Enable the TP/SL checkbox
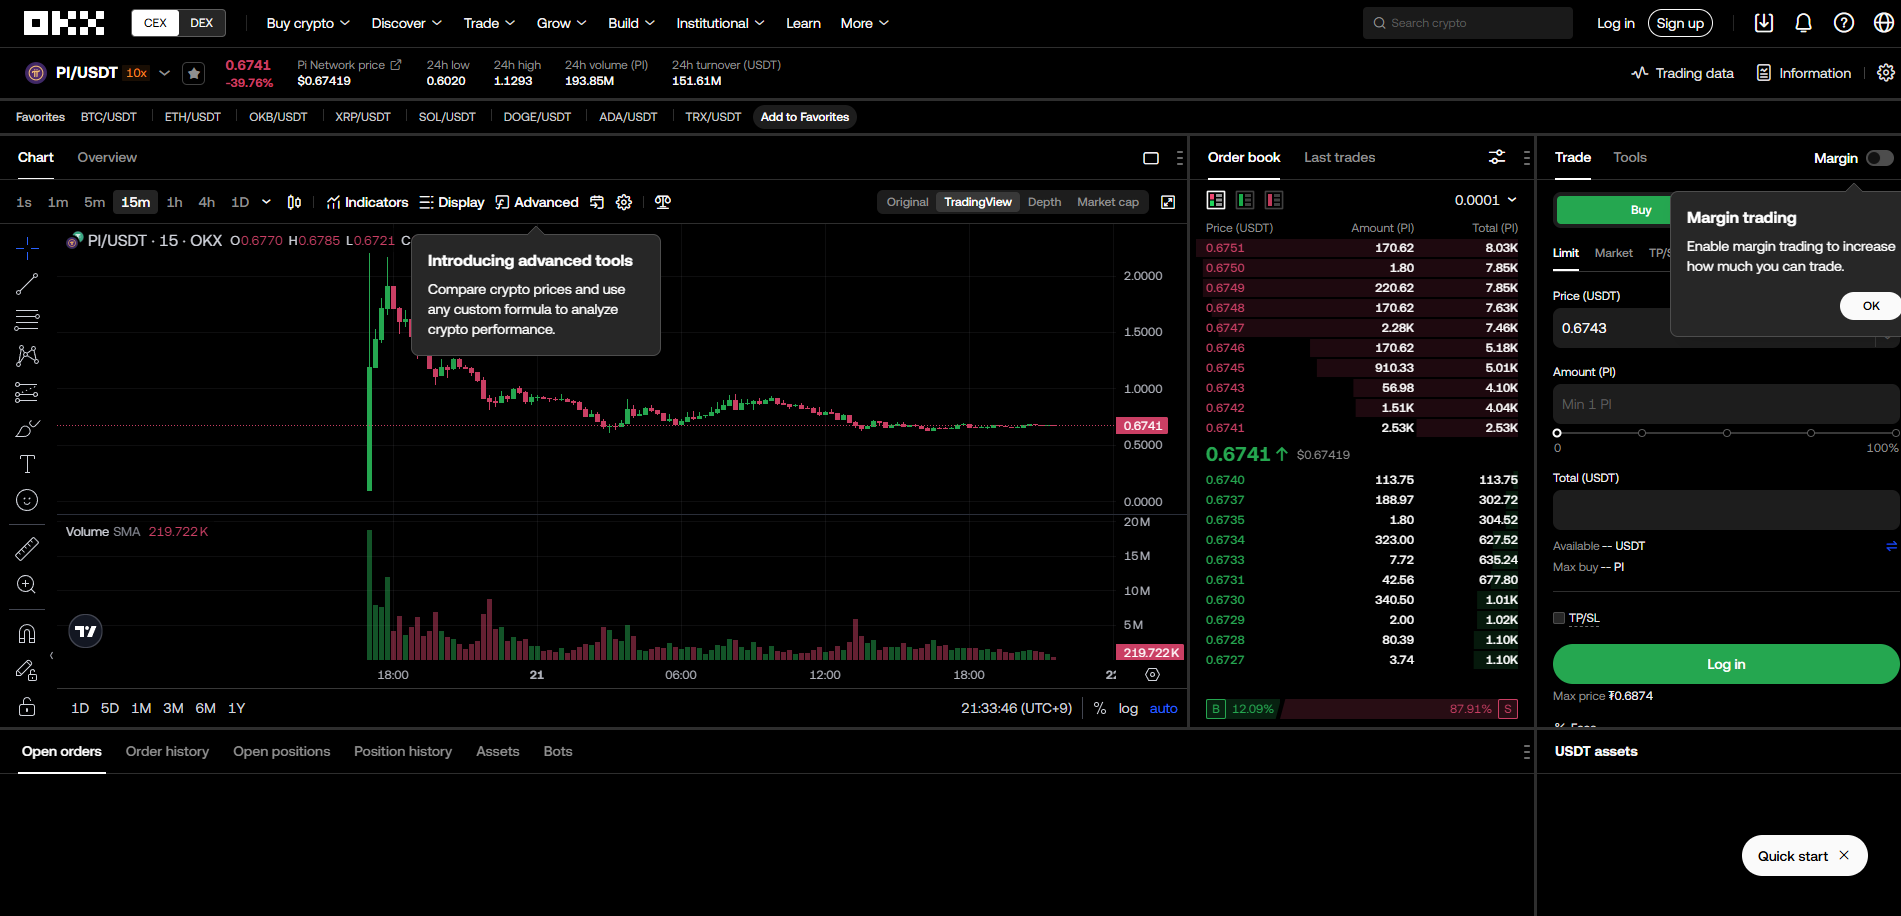The width and height of the screenshot is (1901, 916). point(1559,618)
